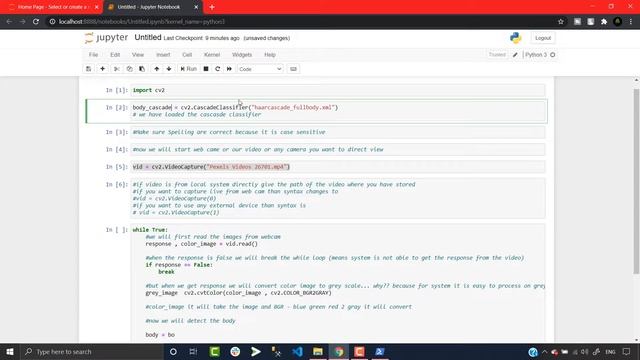Click the Logout button
The width and height of the screenshot is (640, 360).
tap(543, 38)
